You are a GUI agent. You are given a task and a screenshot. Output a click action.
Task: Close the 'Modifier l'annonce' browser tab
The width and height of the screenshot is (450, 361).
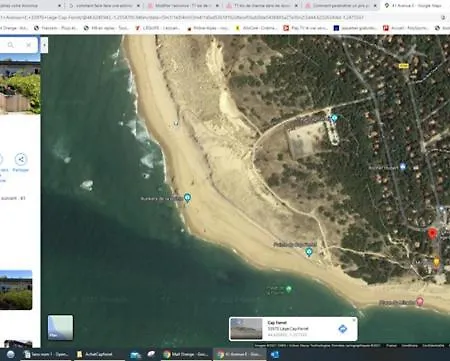click(x=217, y=6)
